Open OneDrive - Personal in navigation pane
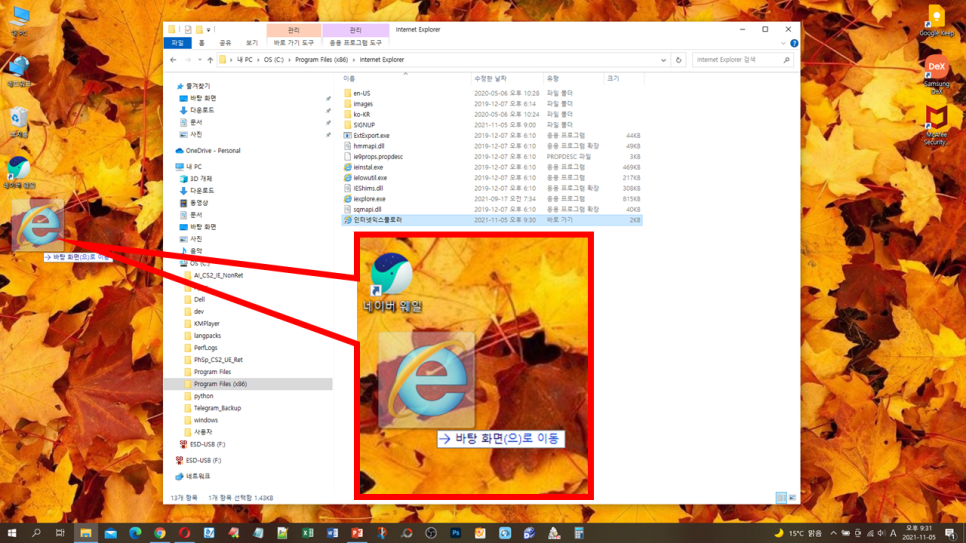 [x=213, y=150]
